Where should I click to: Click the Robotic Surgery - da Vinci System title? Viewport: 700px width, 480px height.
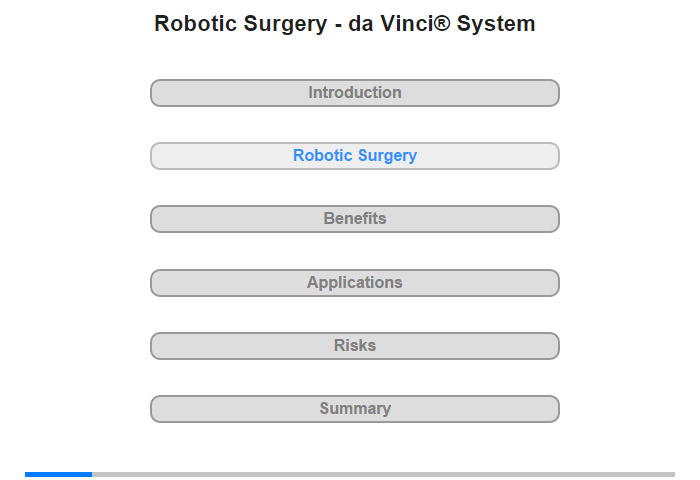tap(345, 24)
